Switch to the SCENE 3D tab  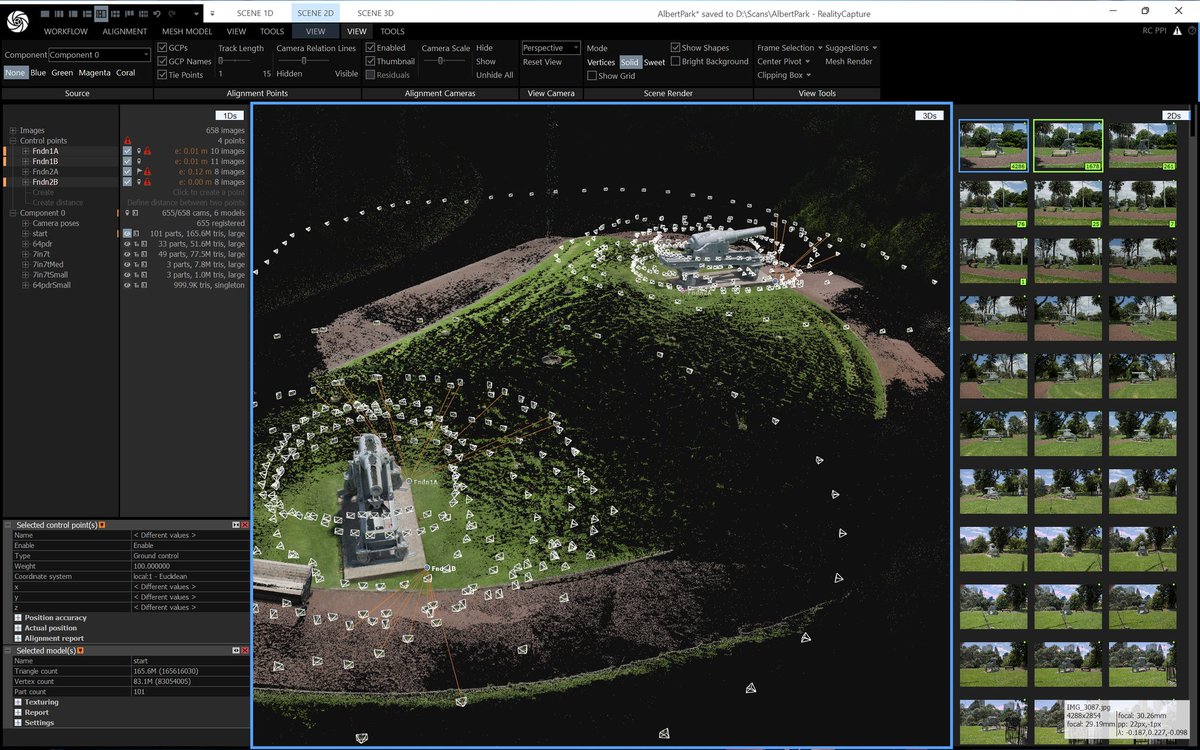(x=375, y=13)
